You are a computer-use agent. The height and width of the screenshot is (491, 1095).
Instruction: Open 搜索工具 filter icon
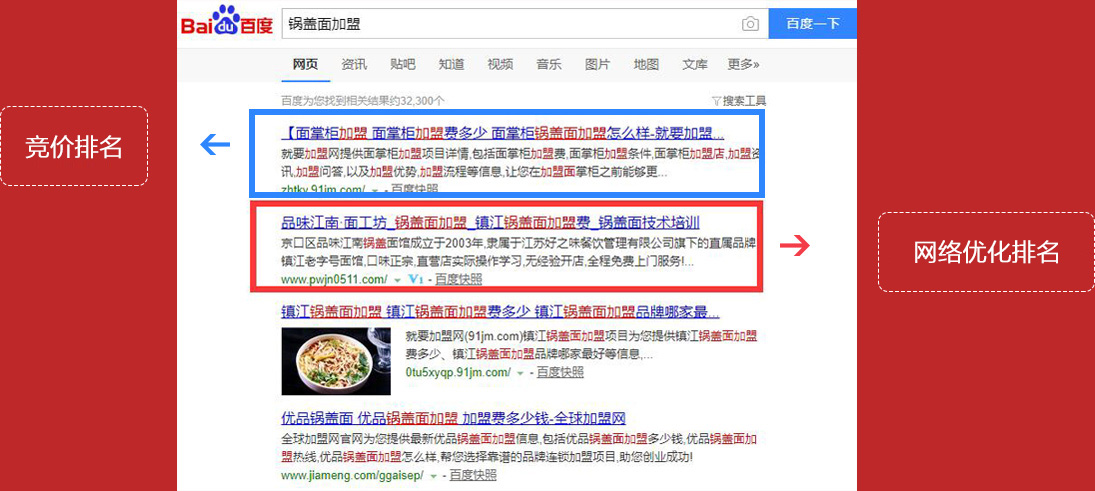715,101
